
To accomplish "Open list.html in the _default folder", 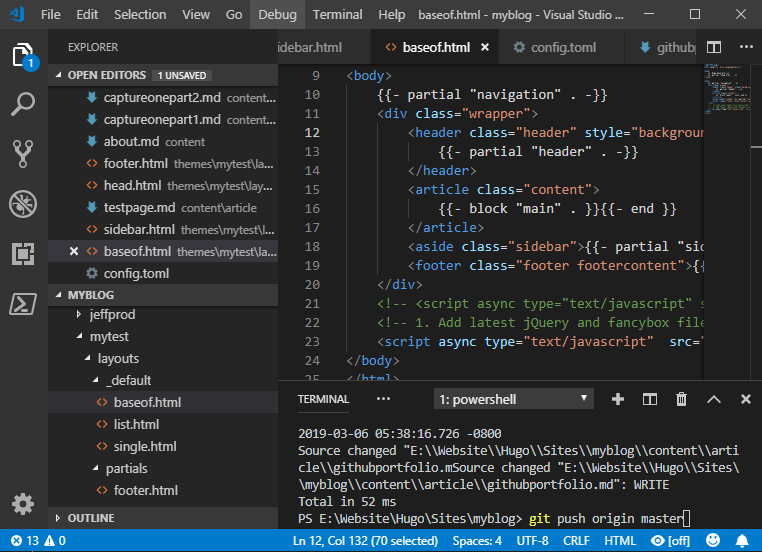I will 163,424.
